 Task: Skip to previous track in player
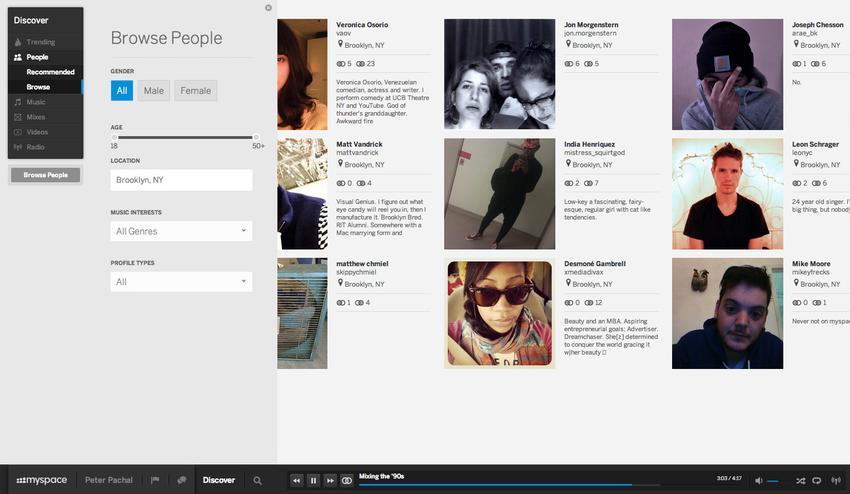pyautogui.click(x=297, y=480)
